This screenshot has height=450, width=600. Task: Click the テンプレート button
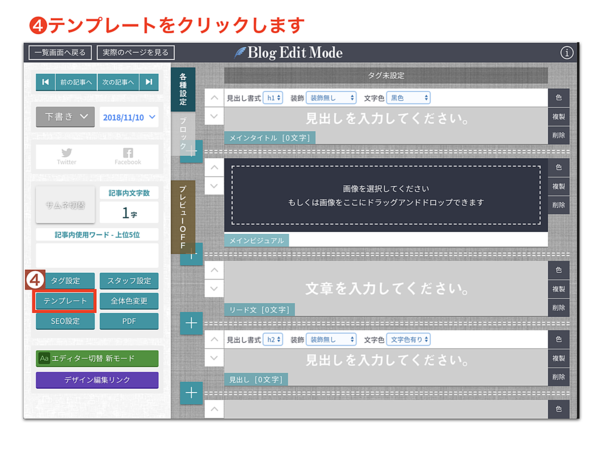pyautogui.click(x=65, y=301)
